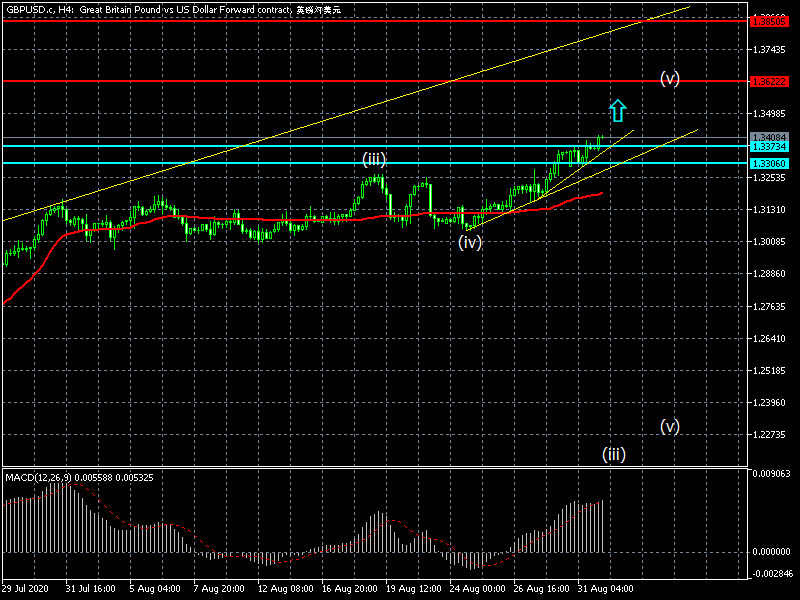This screenshot has height=600, width=800.
Task: Click the 26 Aug 16:00 time label
Action: point(541,589)
